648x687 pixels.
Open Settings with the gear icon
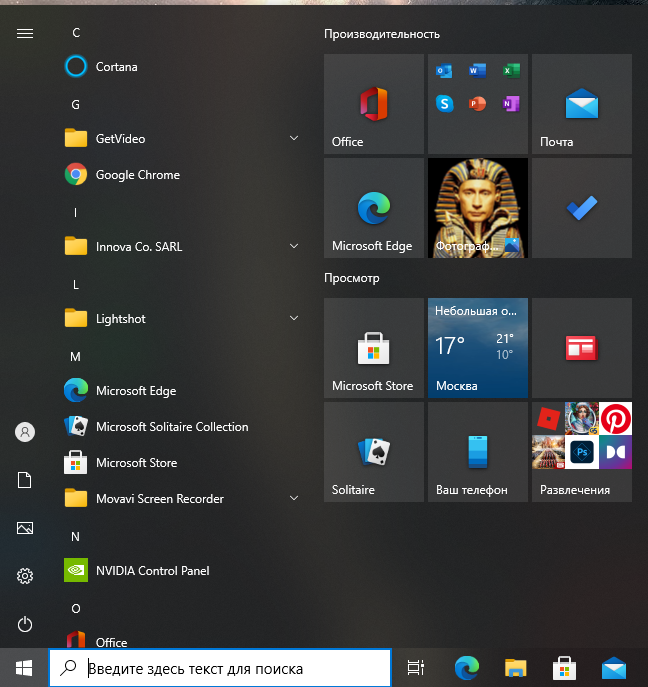point(25,576)
